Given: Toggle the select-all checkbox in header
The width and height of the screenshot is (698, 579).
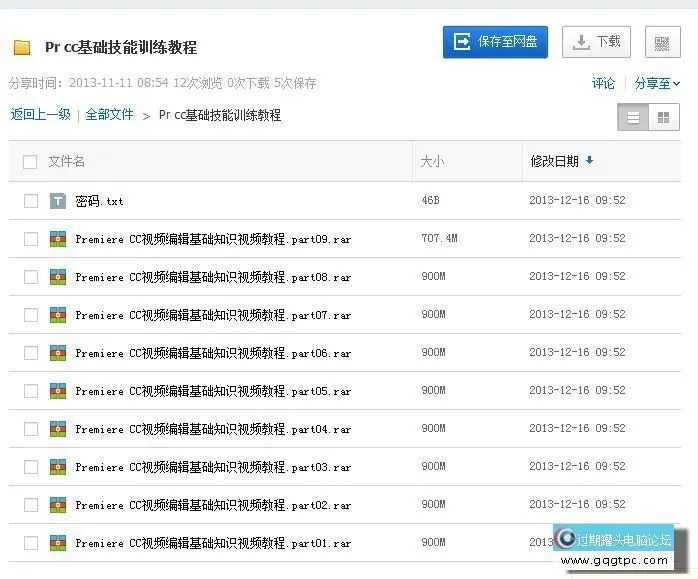Looking at the screenshot, I should click(30, 162).
